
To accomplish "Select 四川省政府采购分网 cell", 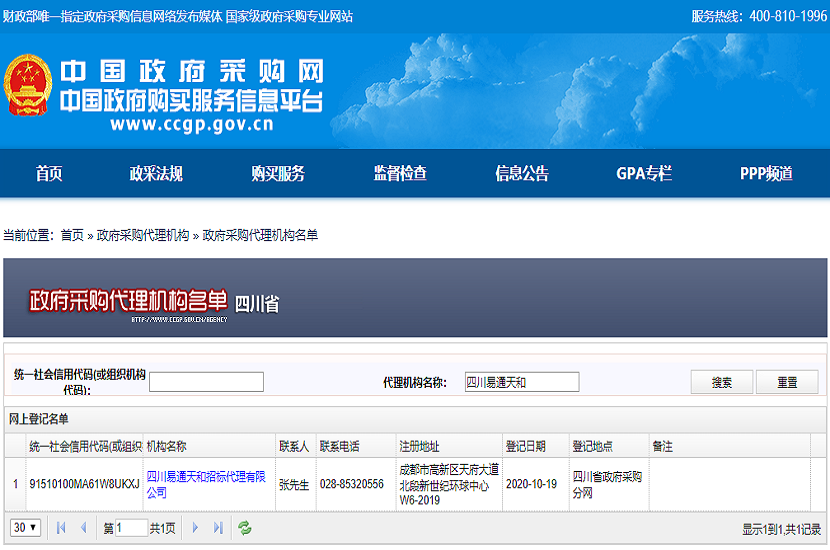I will coord(607,484).
